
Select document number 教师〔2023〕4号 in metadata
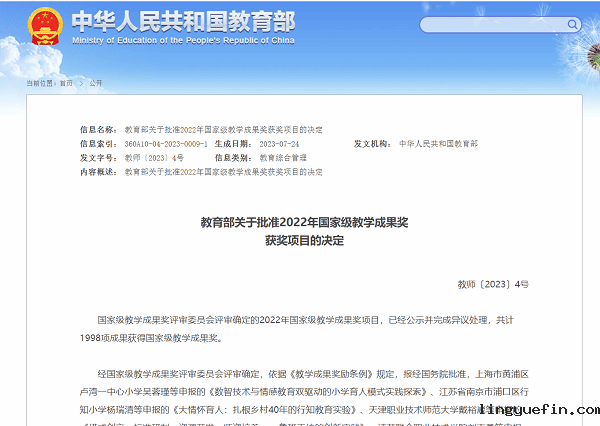click(x=154, y=158)
